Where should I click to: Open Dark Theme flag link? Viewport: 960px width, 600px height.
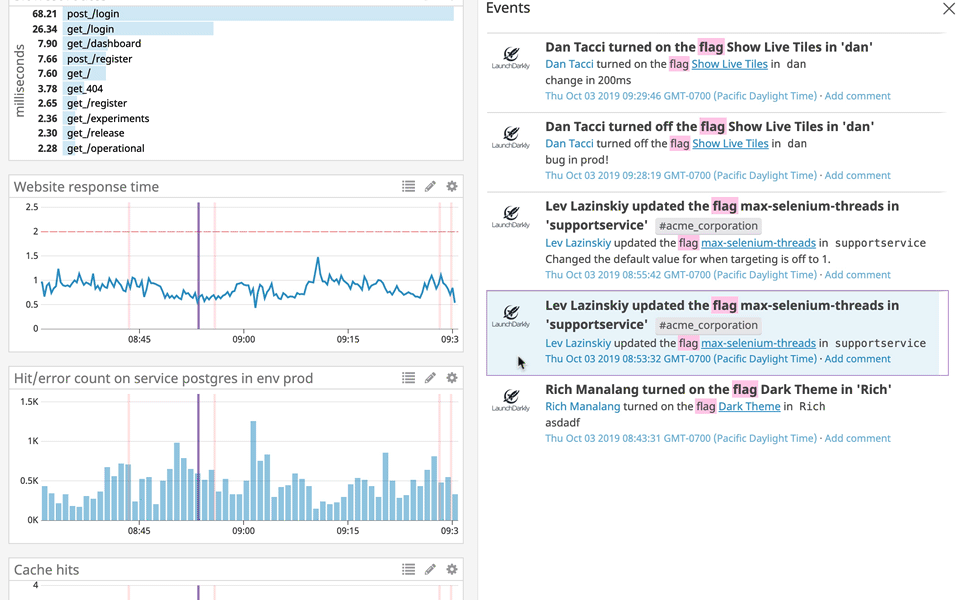pos(749,407)
